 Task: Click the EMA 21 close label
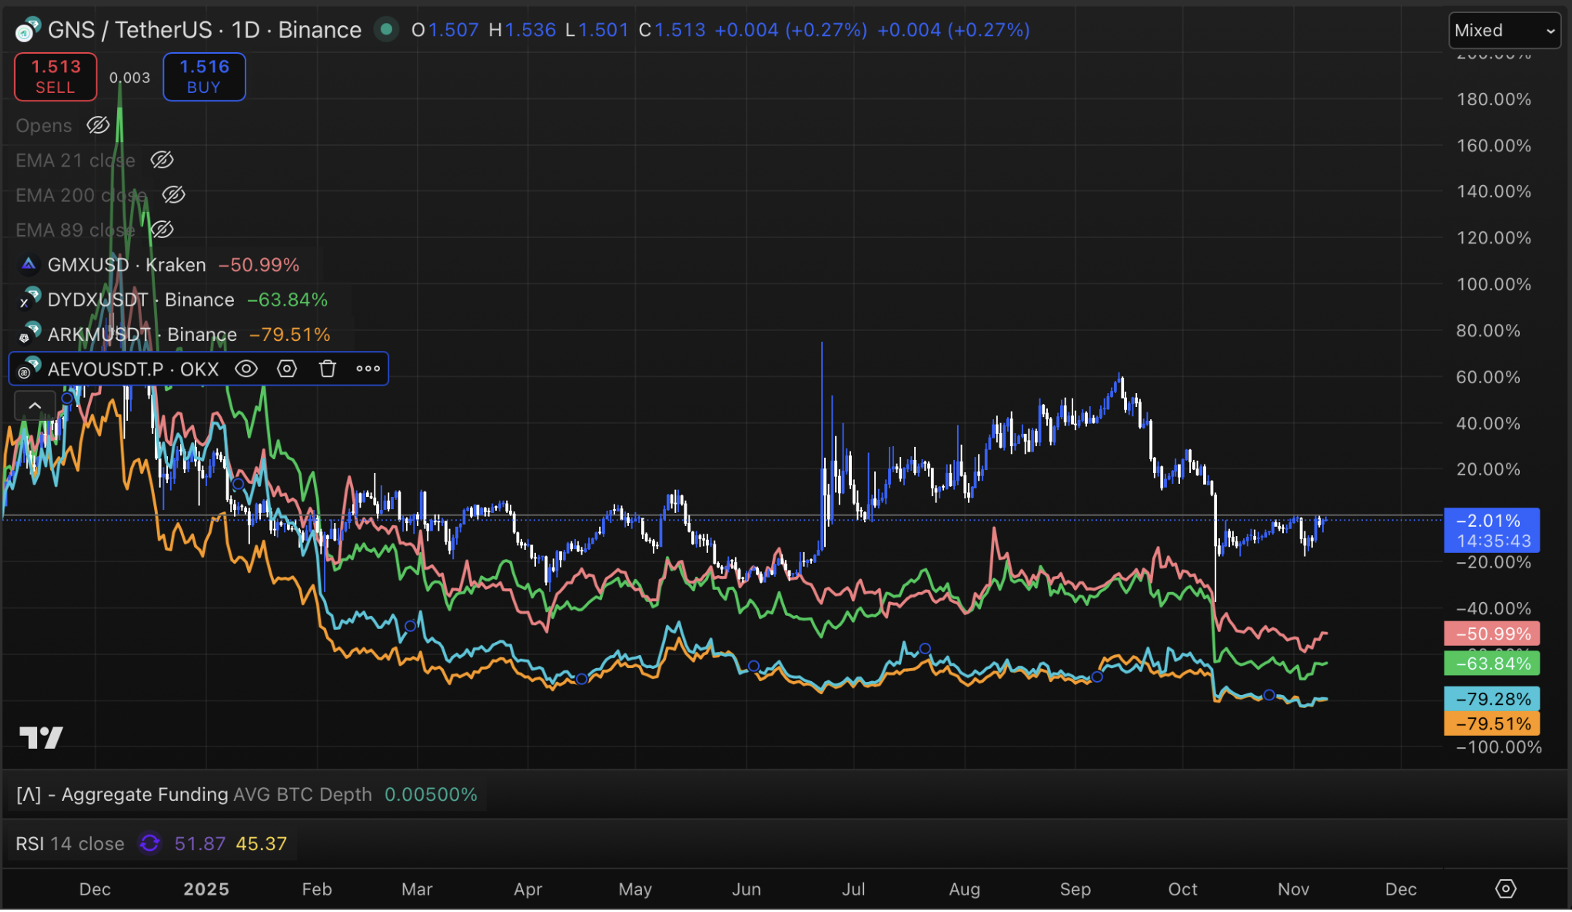pyautogui.click(x=75, y=160)
